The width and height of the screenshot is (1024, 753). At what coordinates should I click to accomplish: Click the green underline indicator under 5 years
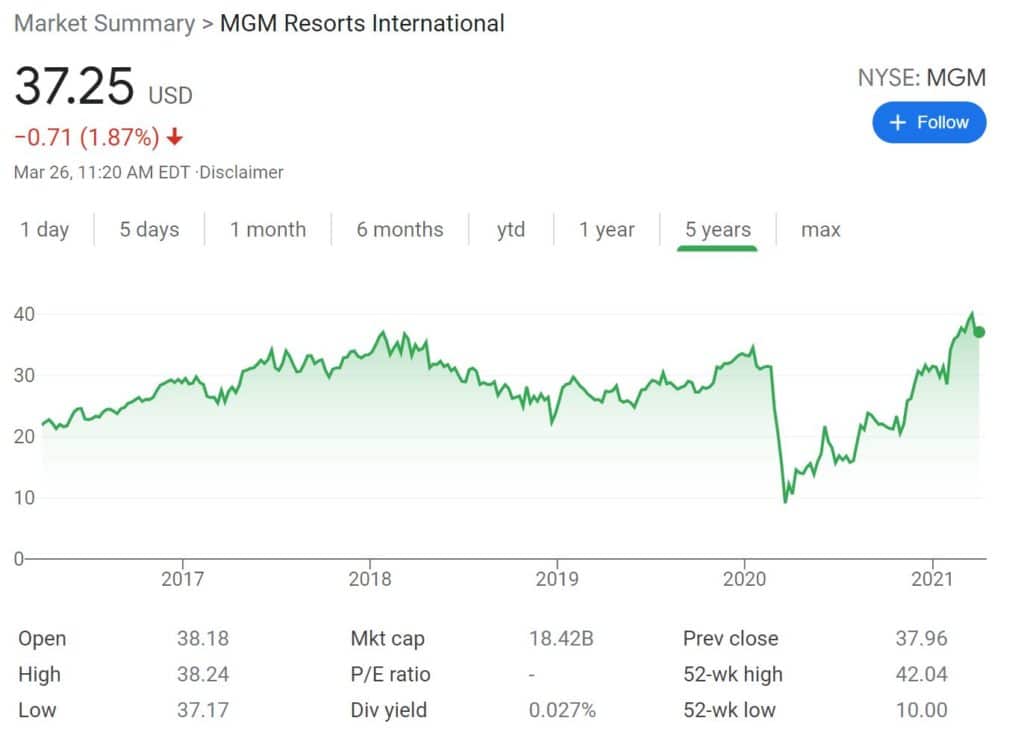(x=717, y=250)
